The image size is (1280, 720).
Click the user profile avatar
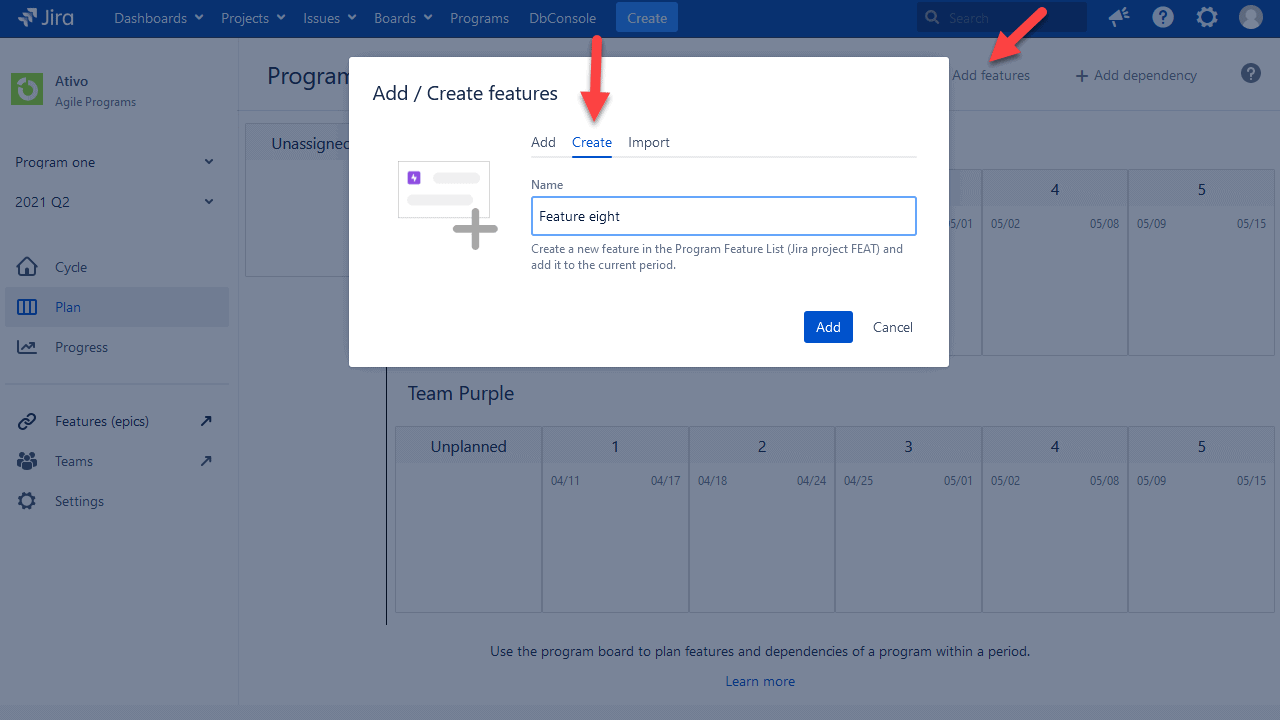click(x=1250, y=17)
